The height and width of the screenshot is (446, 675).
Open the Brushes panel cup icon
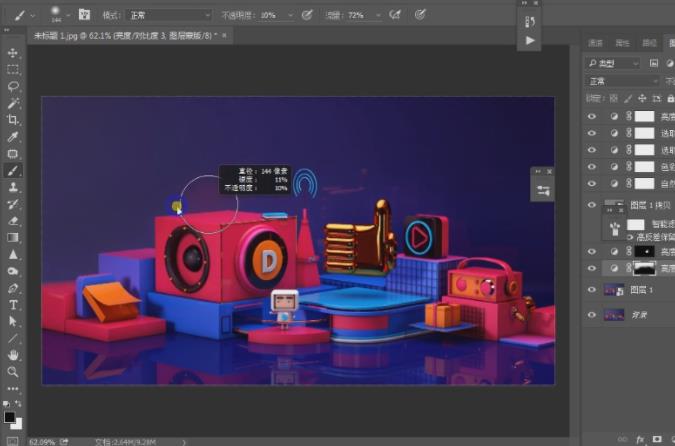pyautogui.click(x=615, y=229)
